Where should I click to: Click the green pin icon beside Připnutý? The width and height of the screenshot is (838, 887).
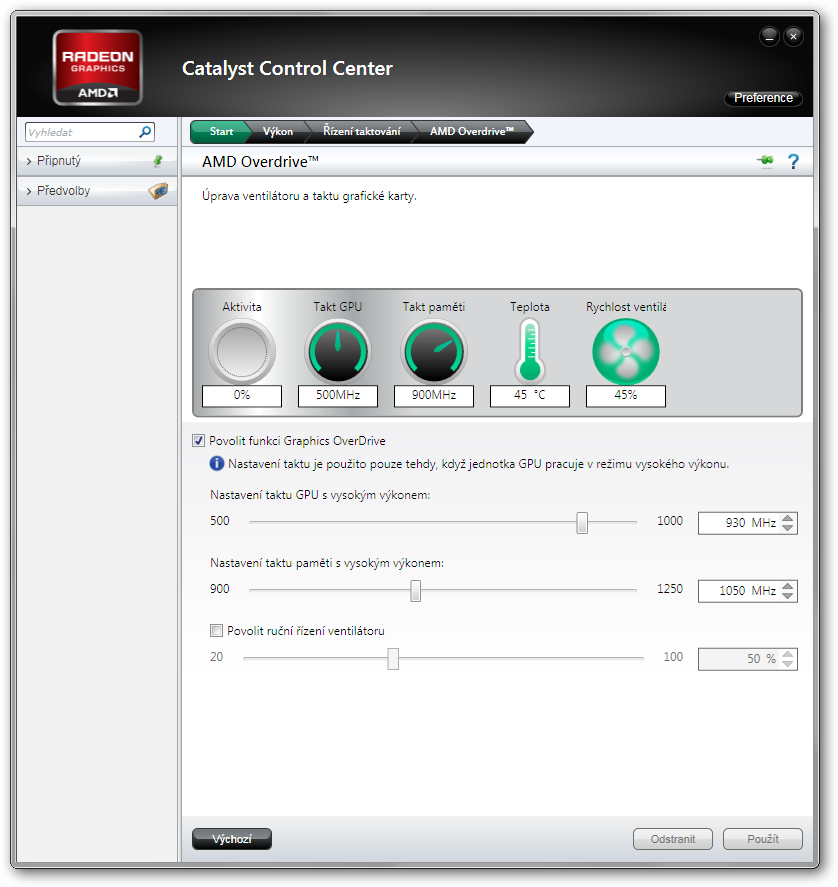tap(158, 161)
